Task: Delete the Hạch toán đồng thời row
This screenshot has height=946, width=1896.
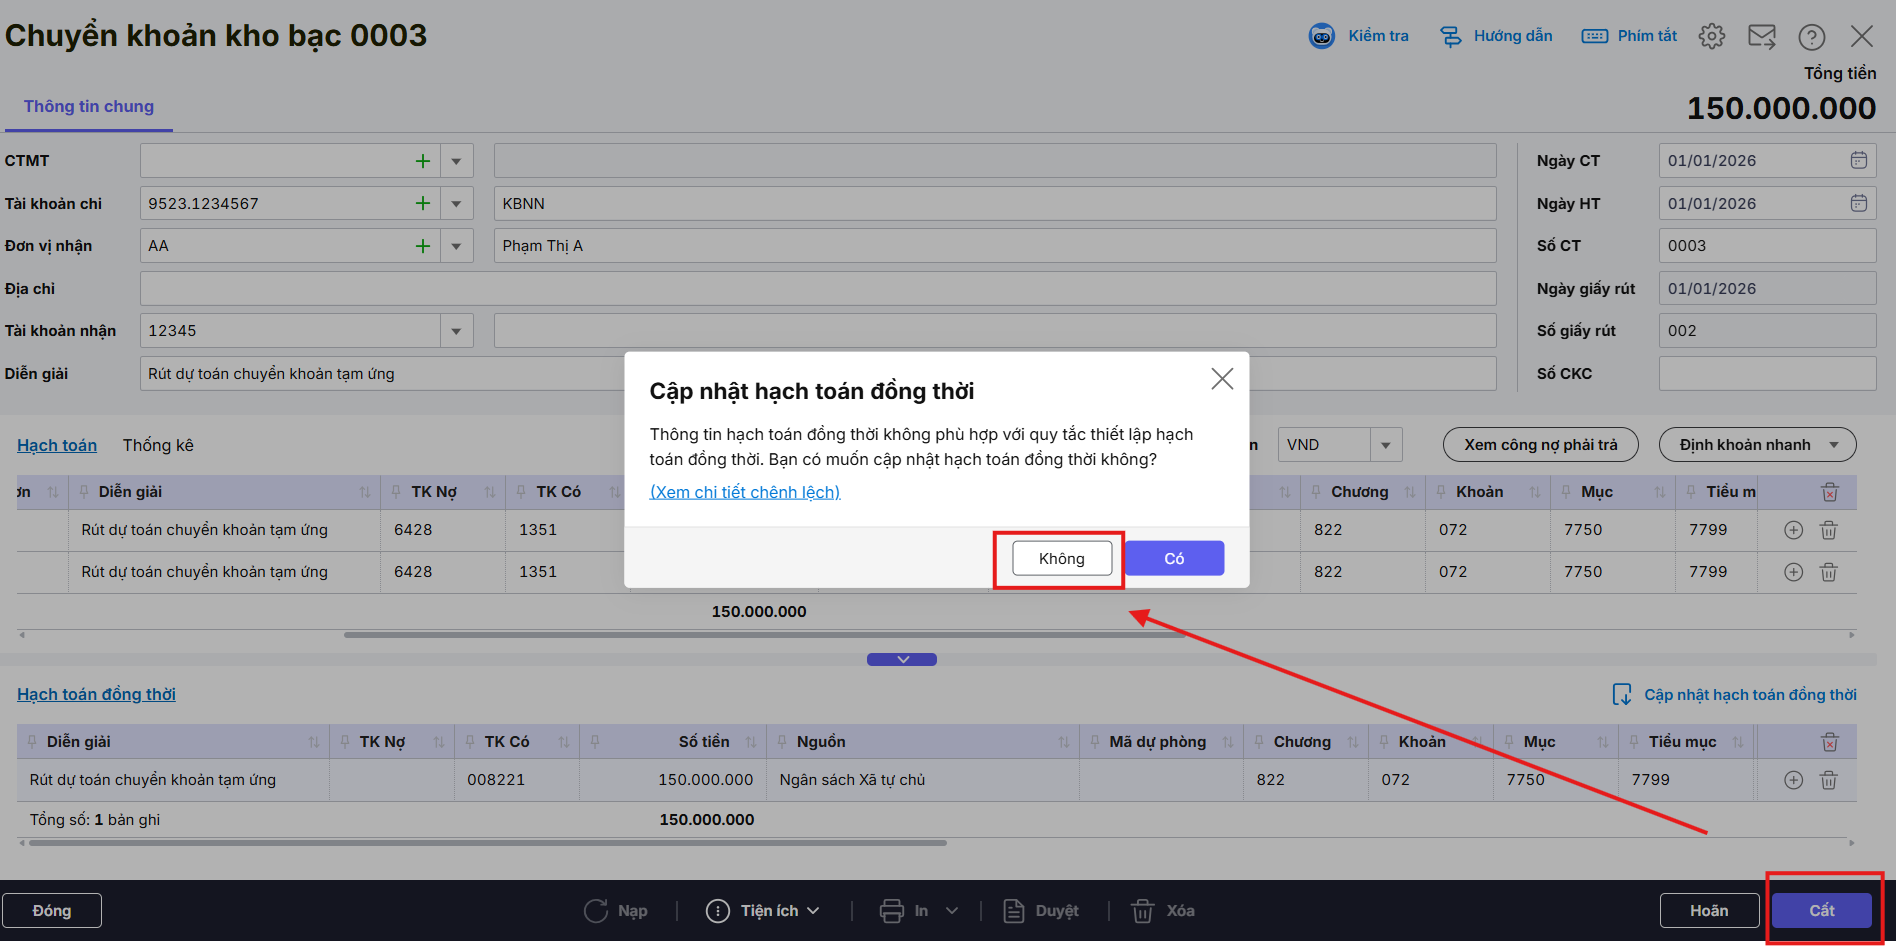Action: point(1828,780)
